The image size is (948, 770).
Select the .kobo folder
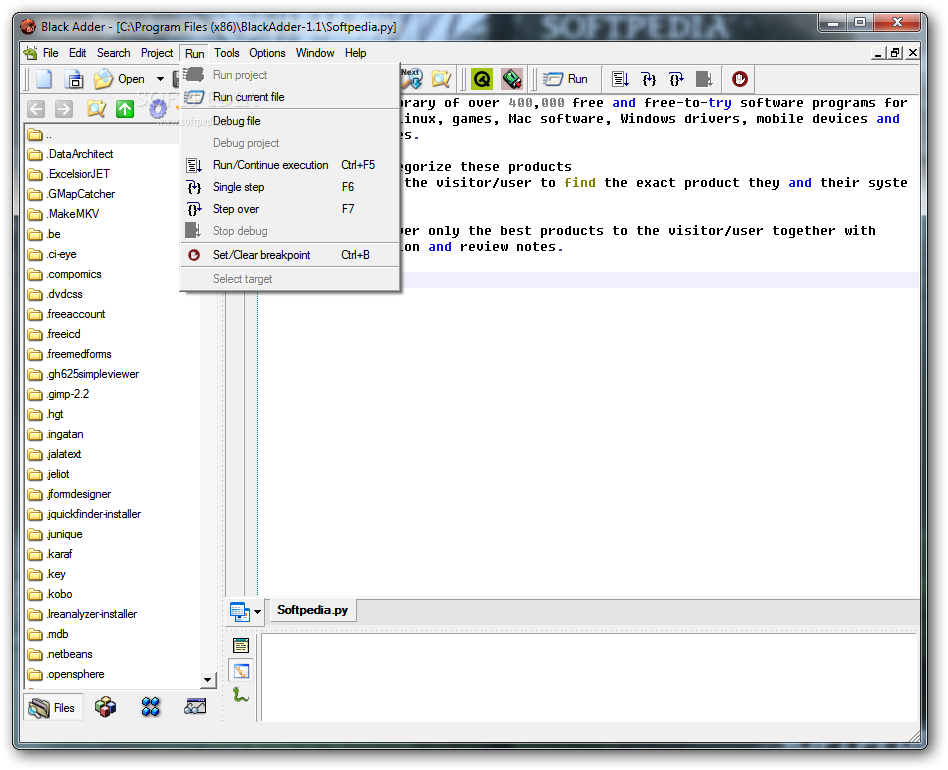click(50, 594)
